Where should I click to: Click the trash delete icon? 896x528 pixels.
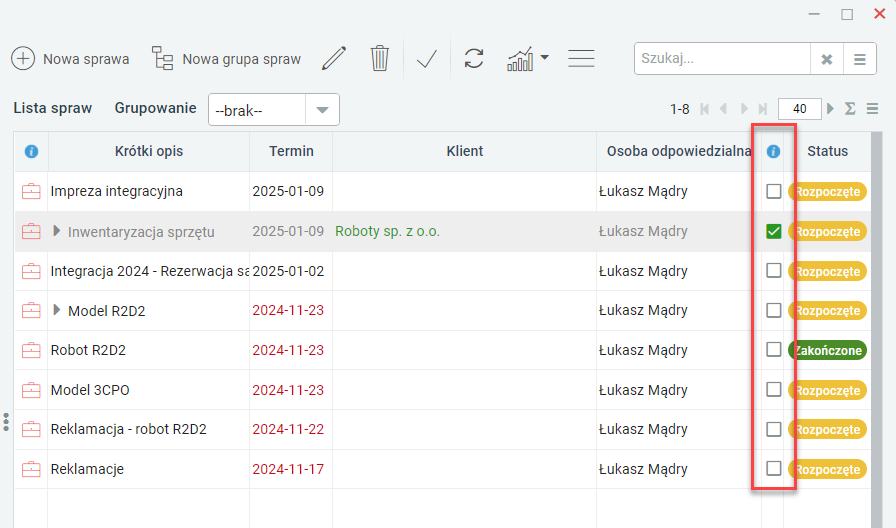click(379, 58)
